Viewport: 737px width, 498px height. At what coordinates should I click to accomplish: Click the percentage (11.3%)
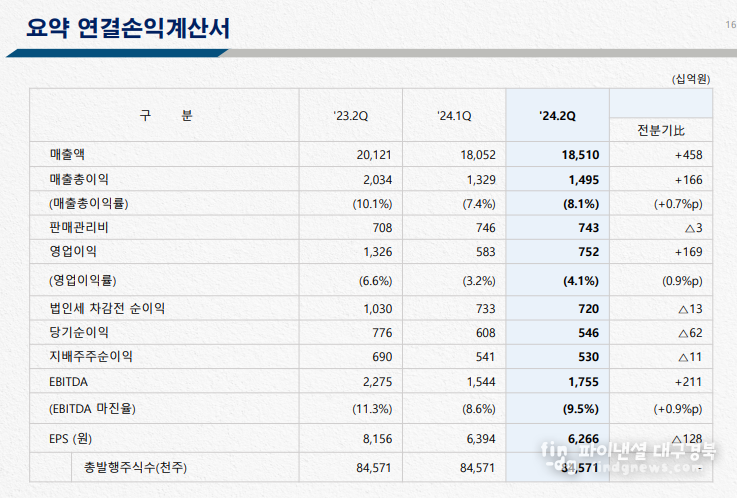coord(372,409)
